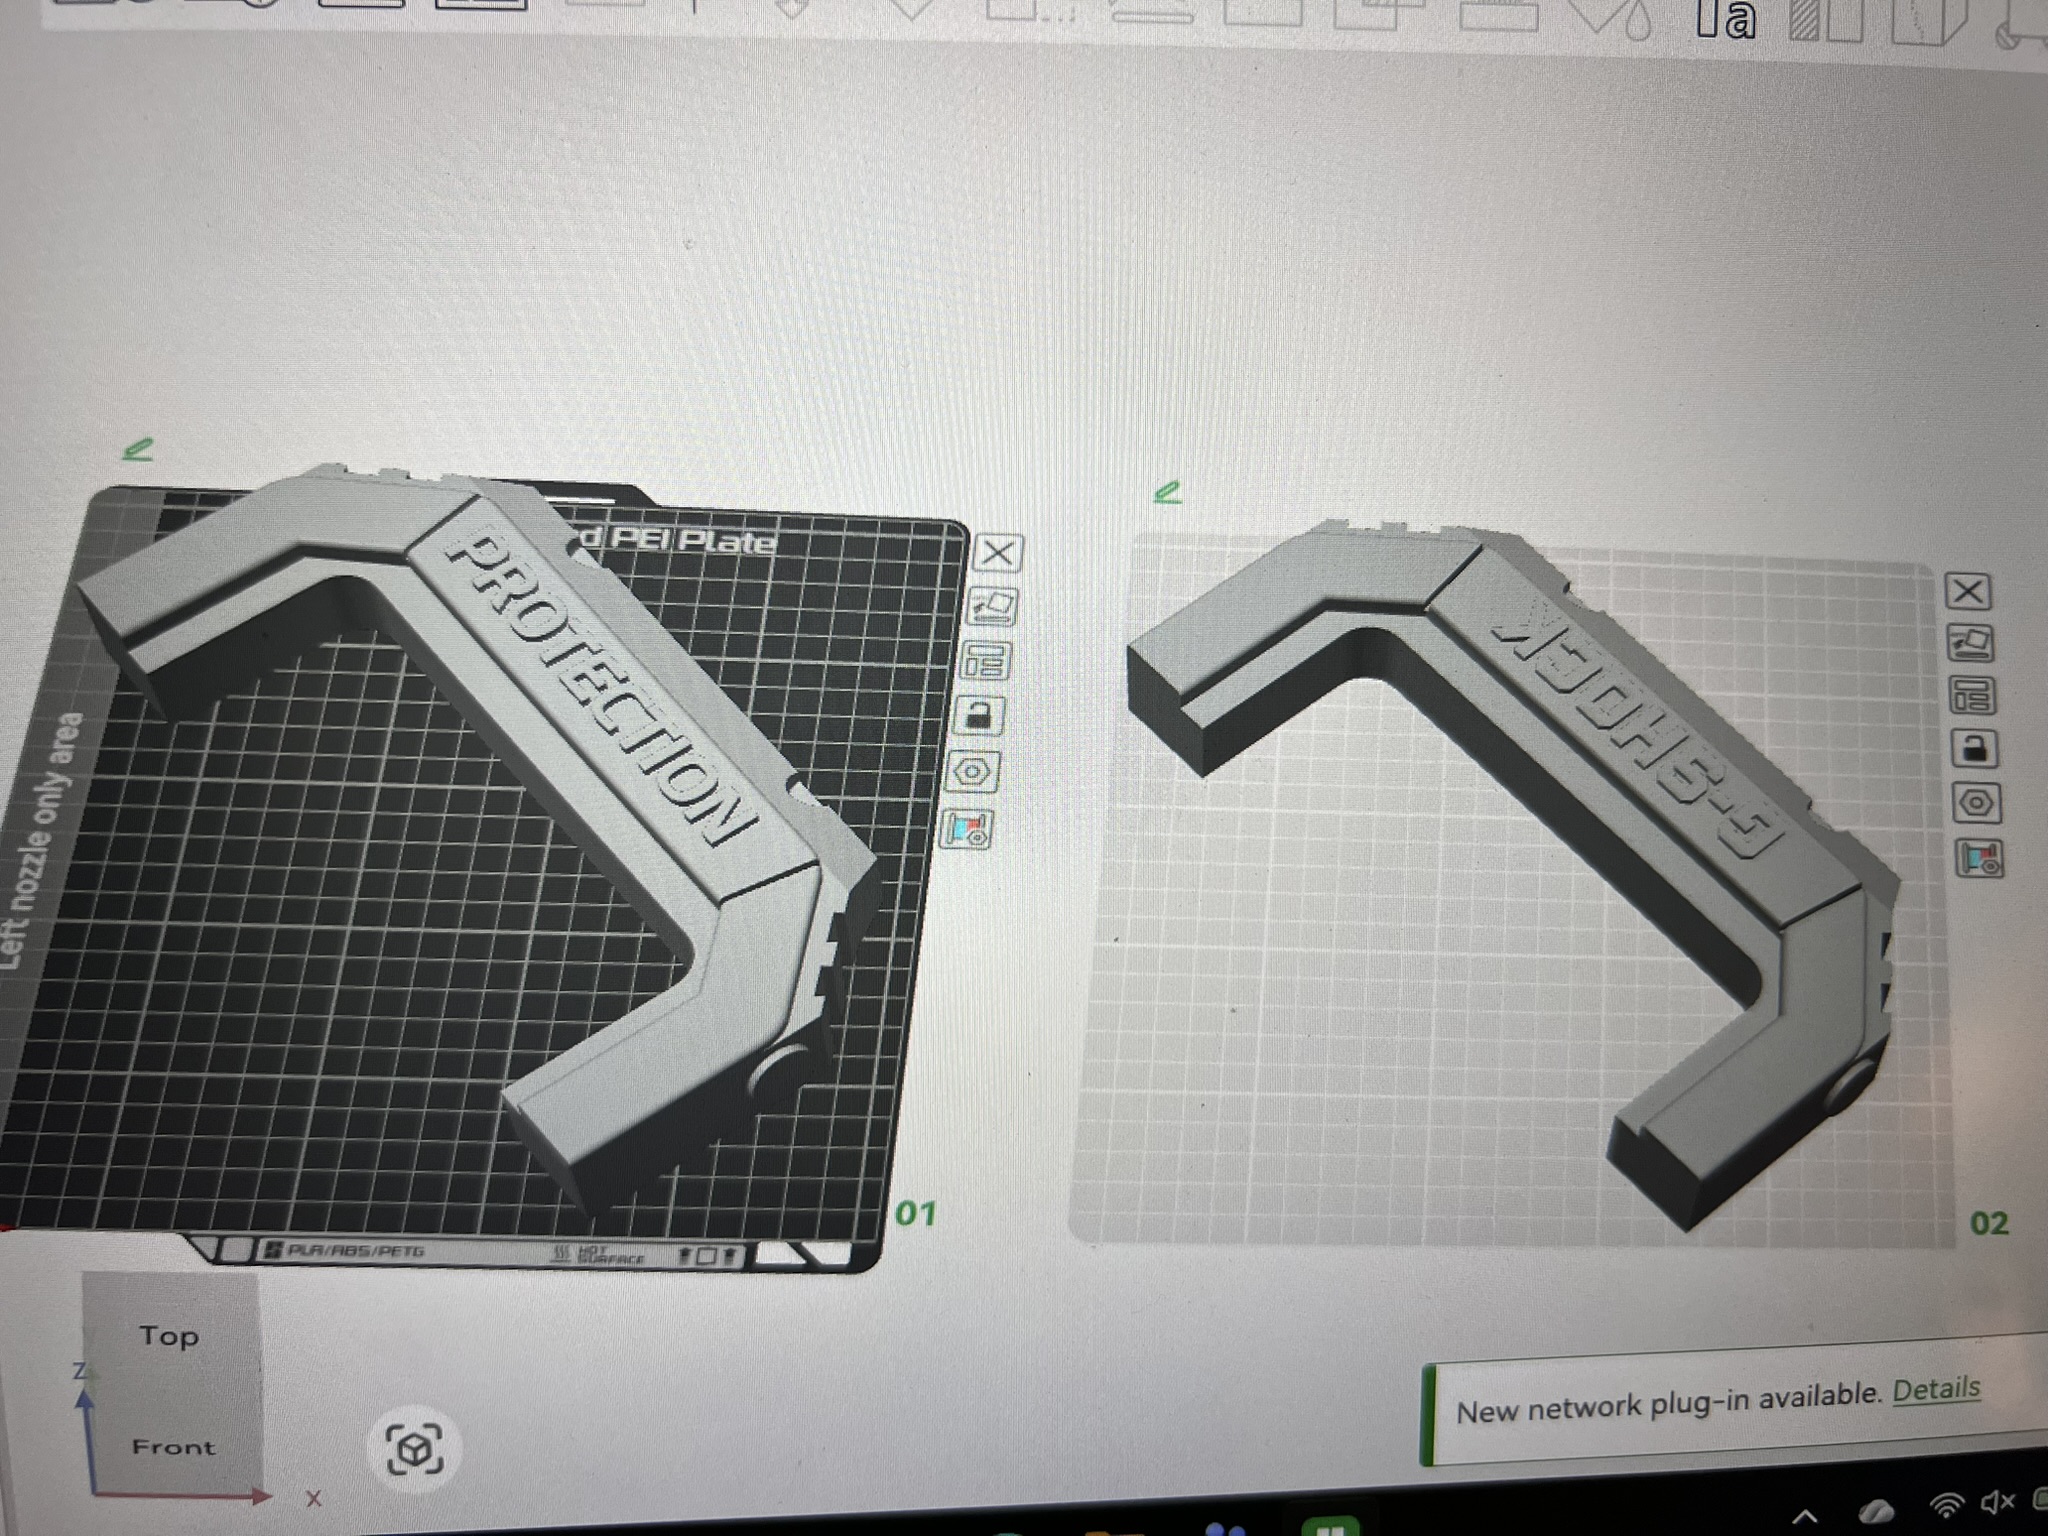Remove all objects from plate 02
Viewport: 2048px width, 1536px height.
click(1967, 592)
